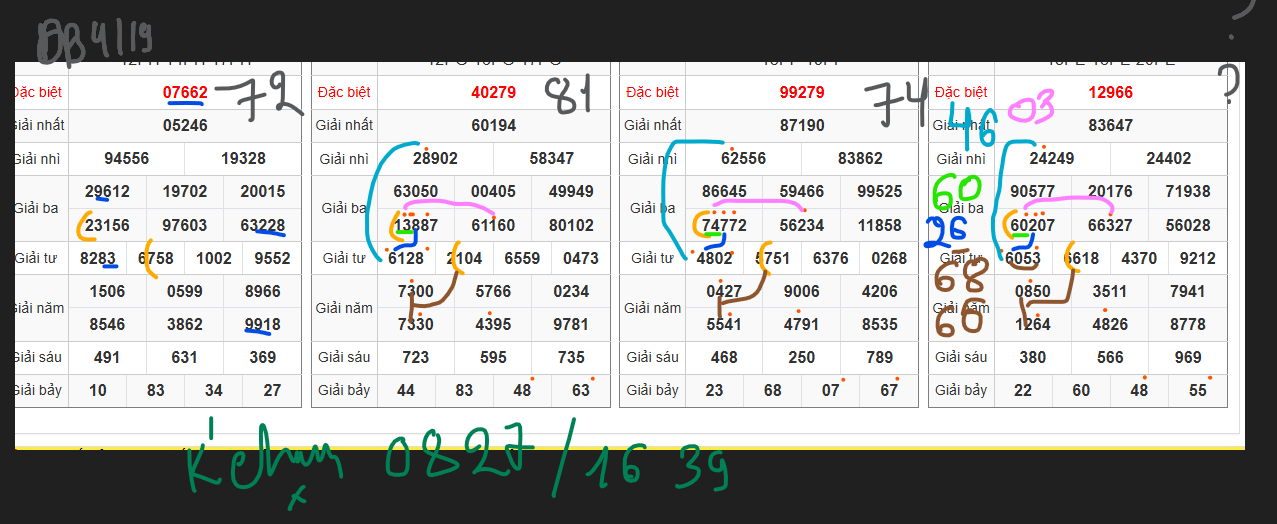Click the third prize number 63050
The height and width of the screenshot is (524, 1277).
tap(415, 192)
